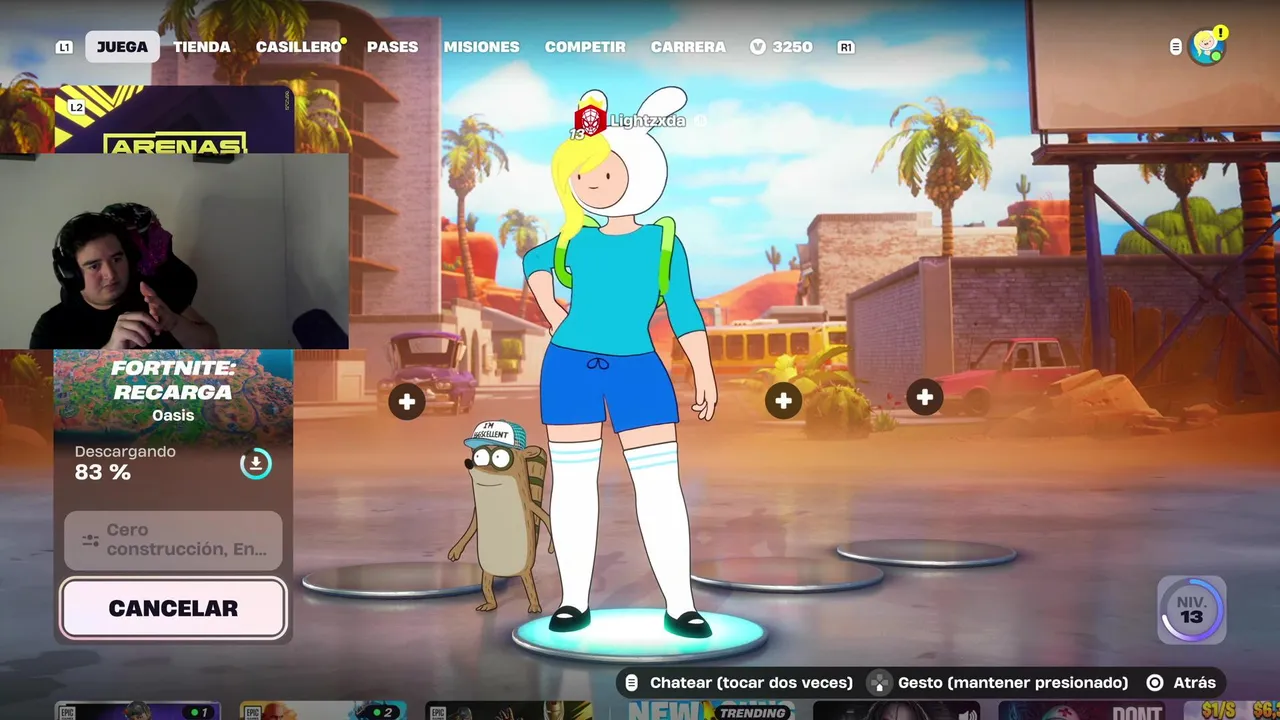Switch to the TIENDA tab
This screenshot has width=1280, height=720.
(202, 47)
